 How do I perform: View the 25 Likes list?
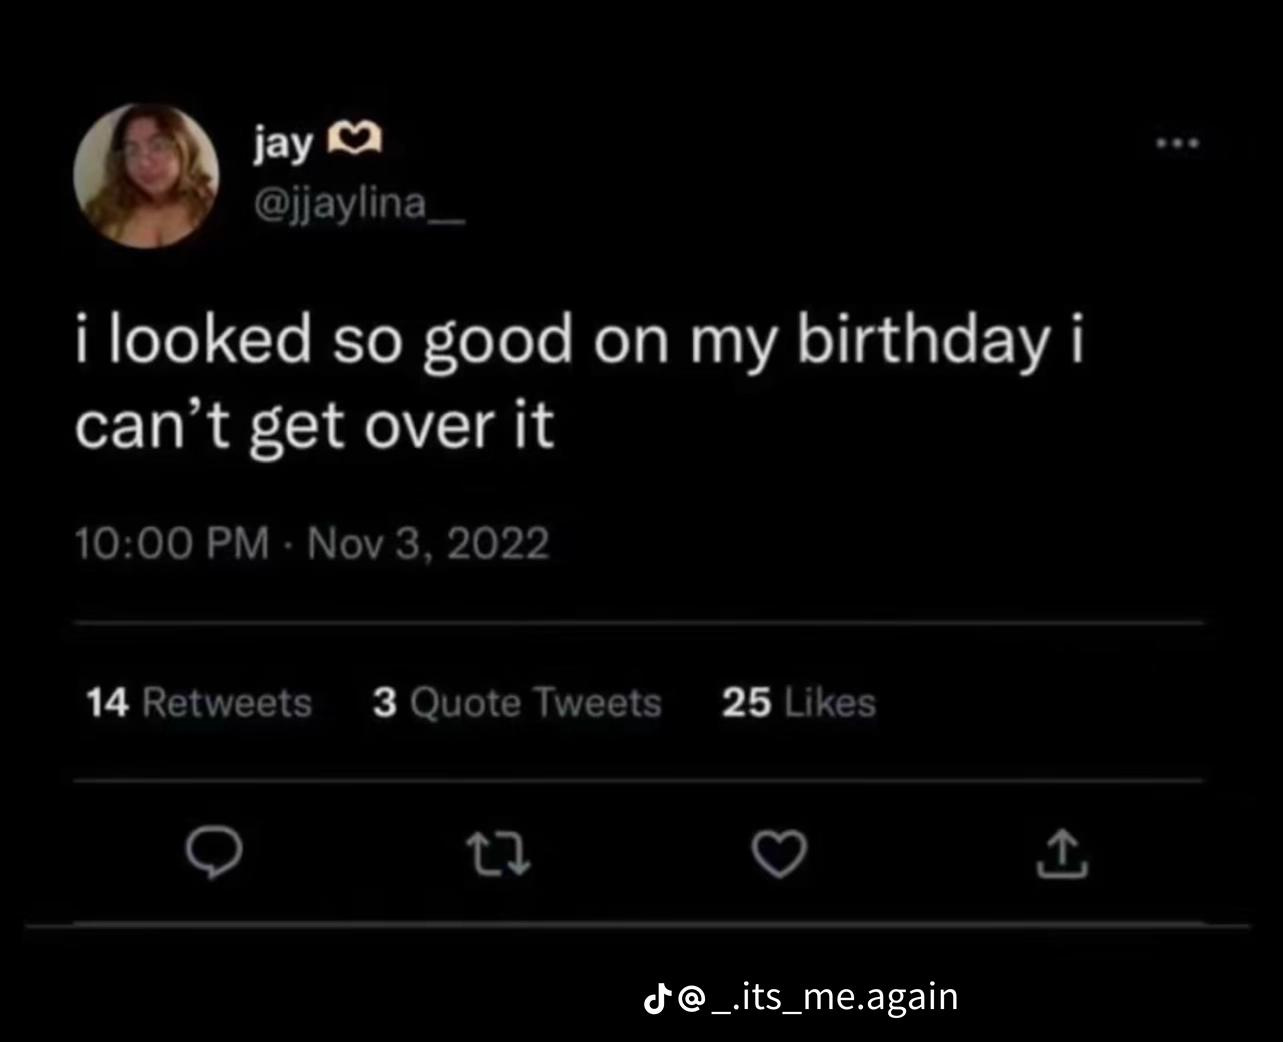(798, 702)
